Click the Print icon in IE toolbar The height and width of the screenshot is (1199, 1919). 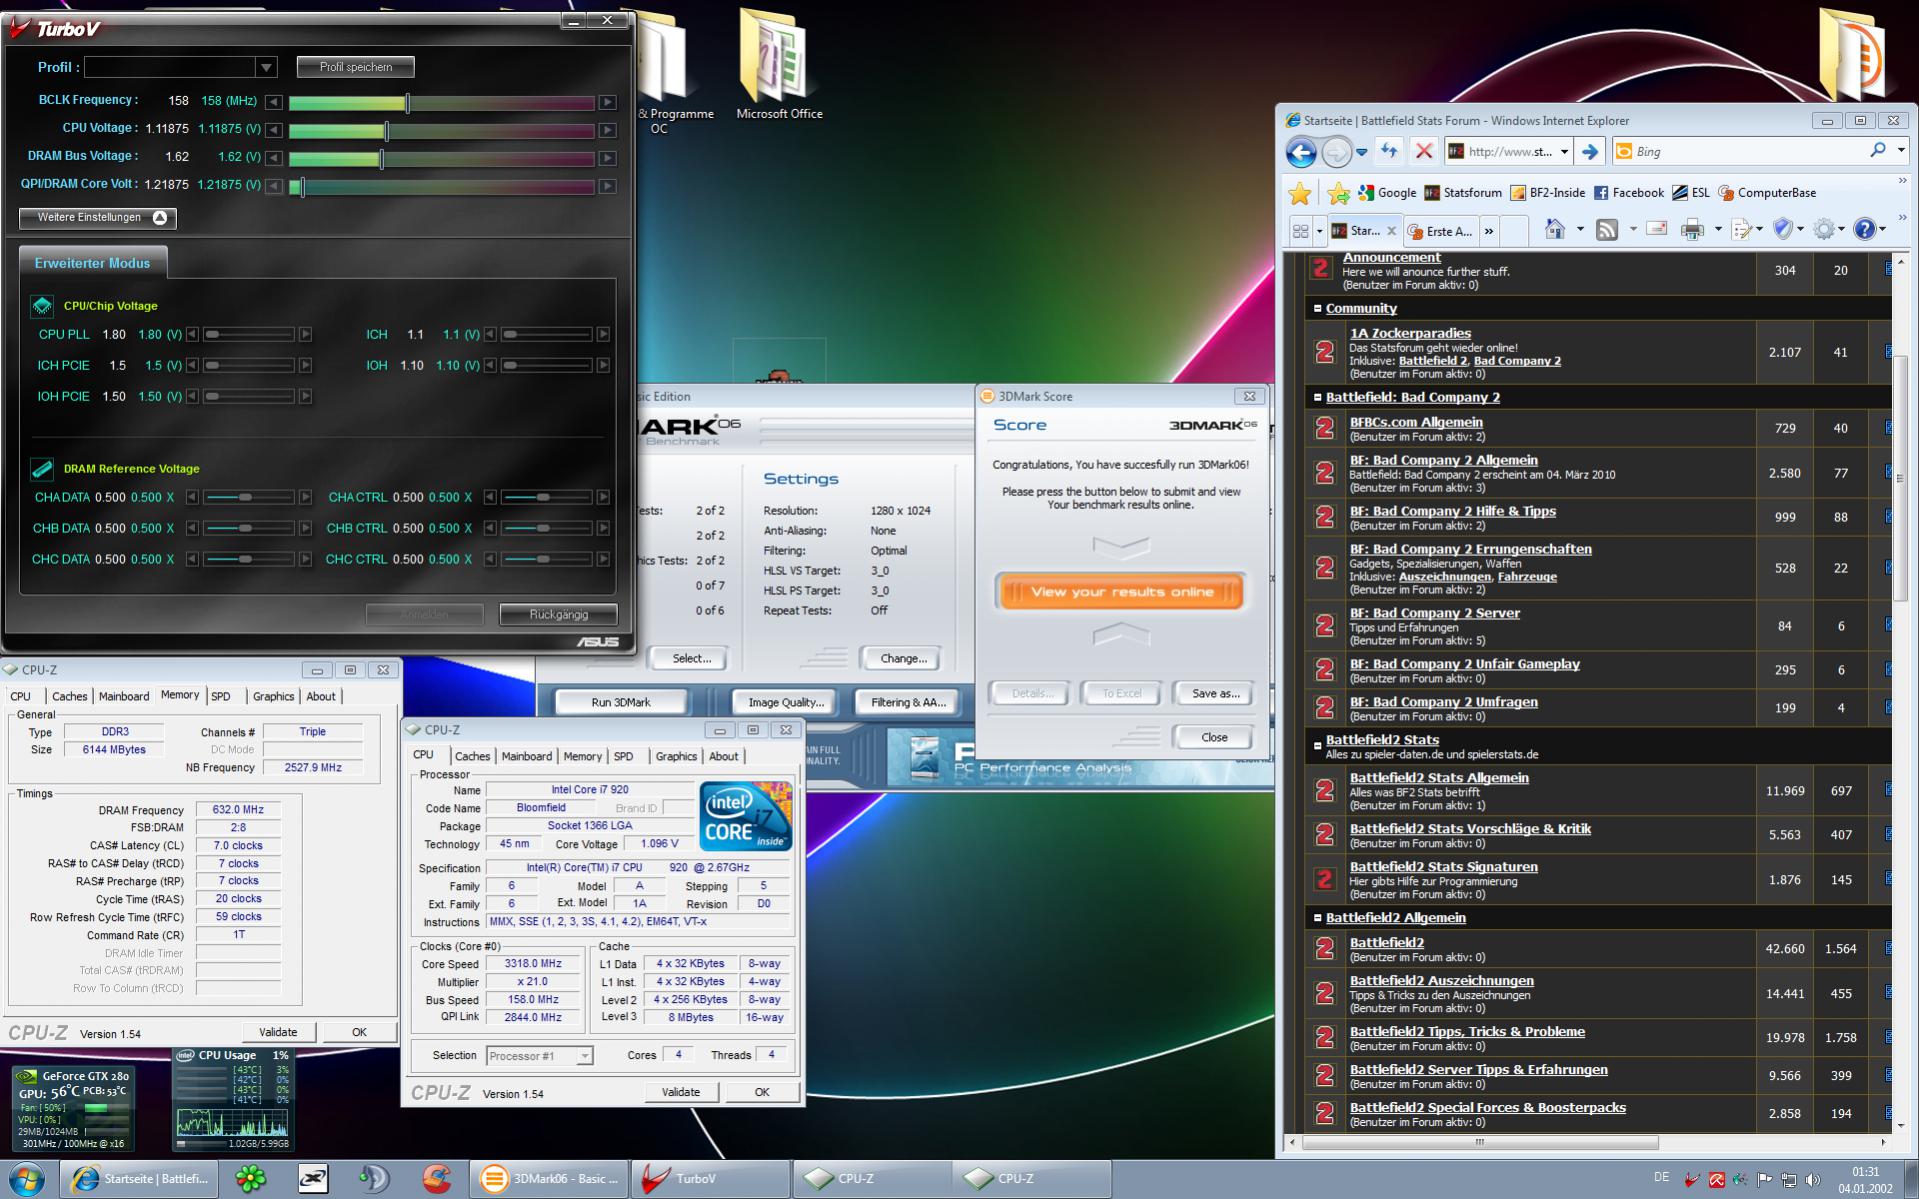(1692, 230)
